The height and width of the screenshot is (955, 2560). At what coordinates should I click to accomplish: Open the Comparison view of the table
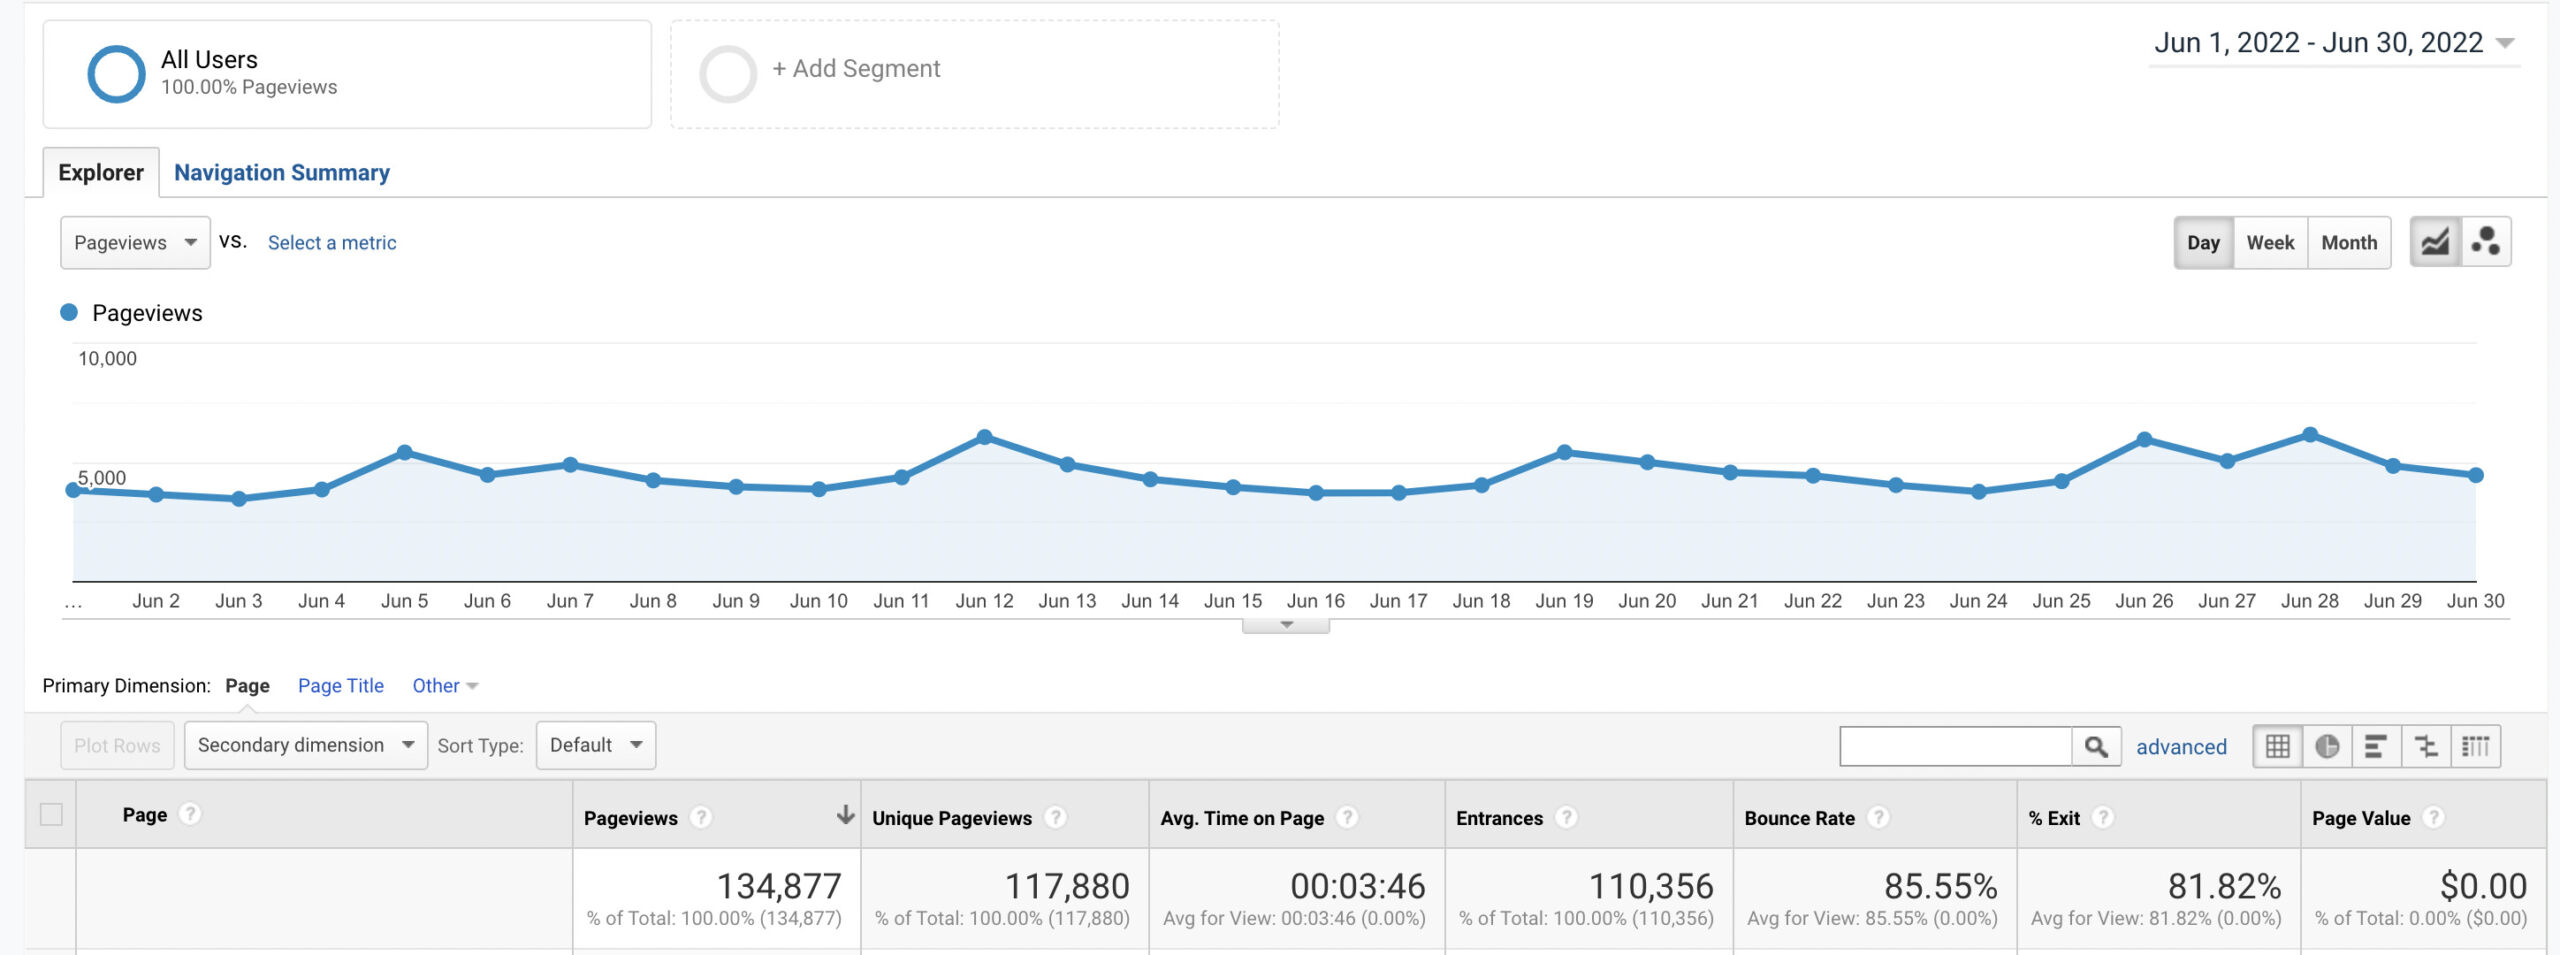click(2426, 746)
